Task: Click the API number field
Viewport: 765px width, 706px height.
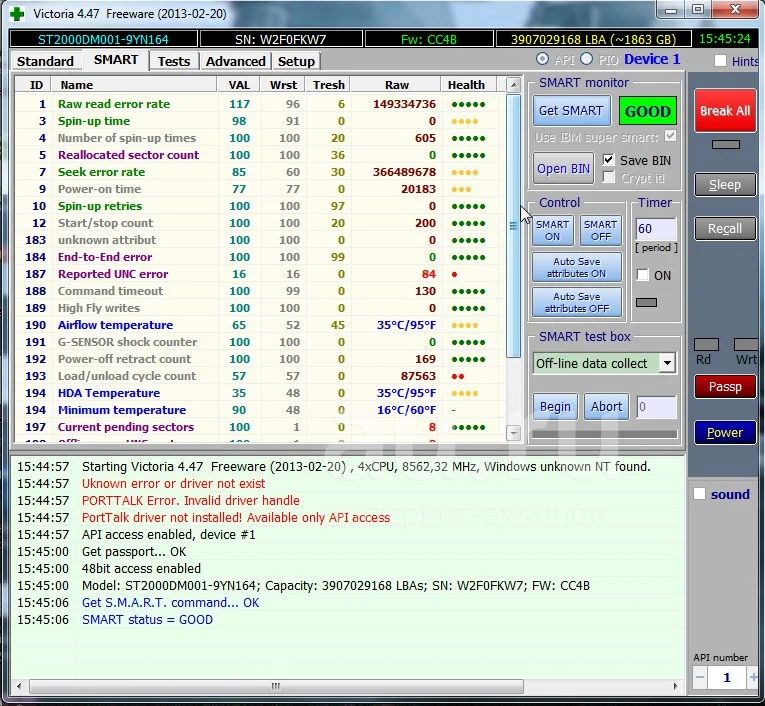Action: coord(726,677)
